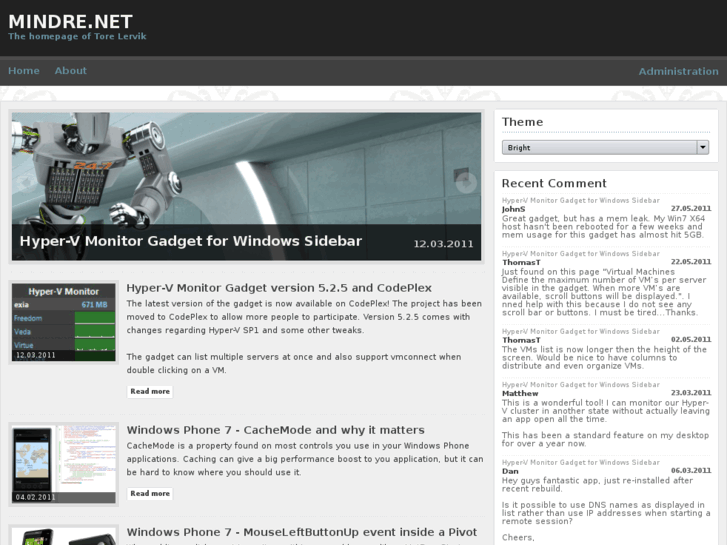Click the MINDRE.NET site title
The image size is (727, 545).
point(70,21)
